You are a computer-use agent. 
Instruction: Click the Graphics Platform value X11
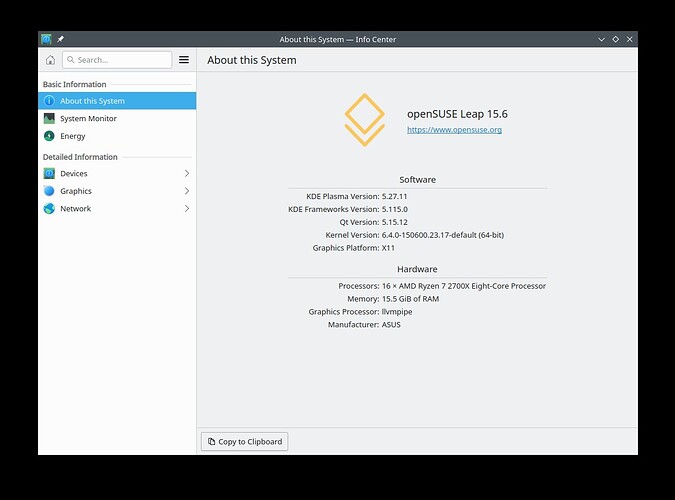(x=388, y=248)
